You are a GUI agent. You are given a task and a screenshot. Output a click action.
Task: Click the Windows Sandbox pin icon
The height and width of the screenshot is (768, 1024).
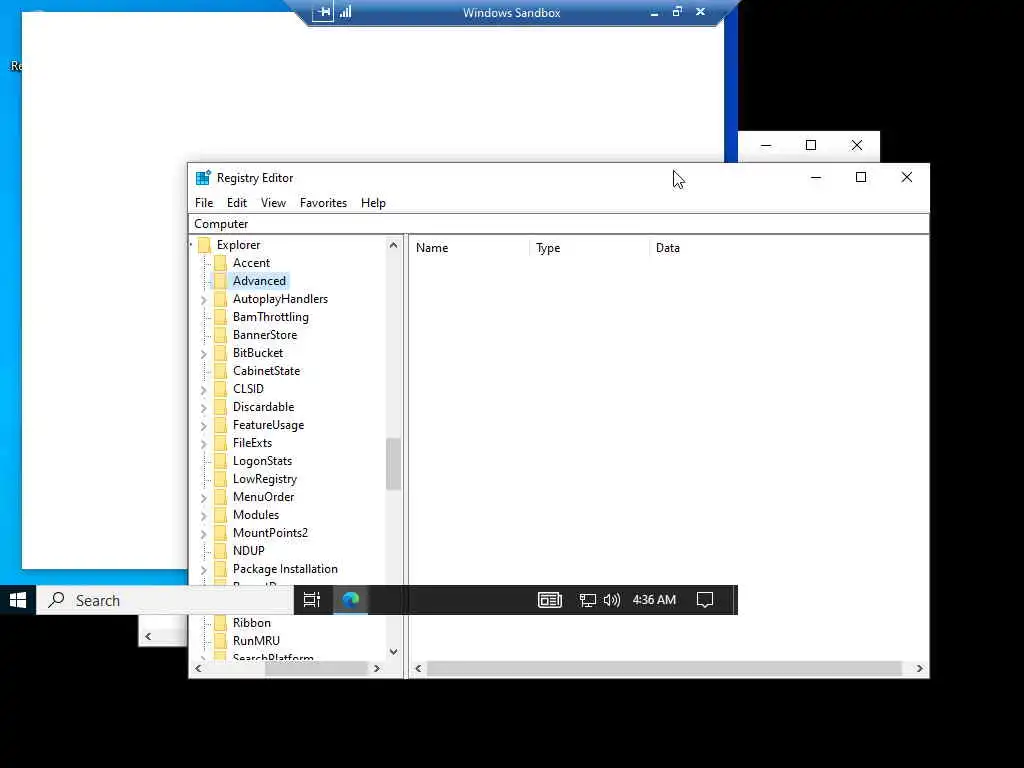point(323,12)
